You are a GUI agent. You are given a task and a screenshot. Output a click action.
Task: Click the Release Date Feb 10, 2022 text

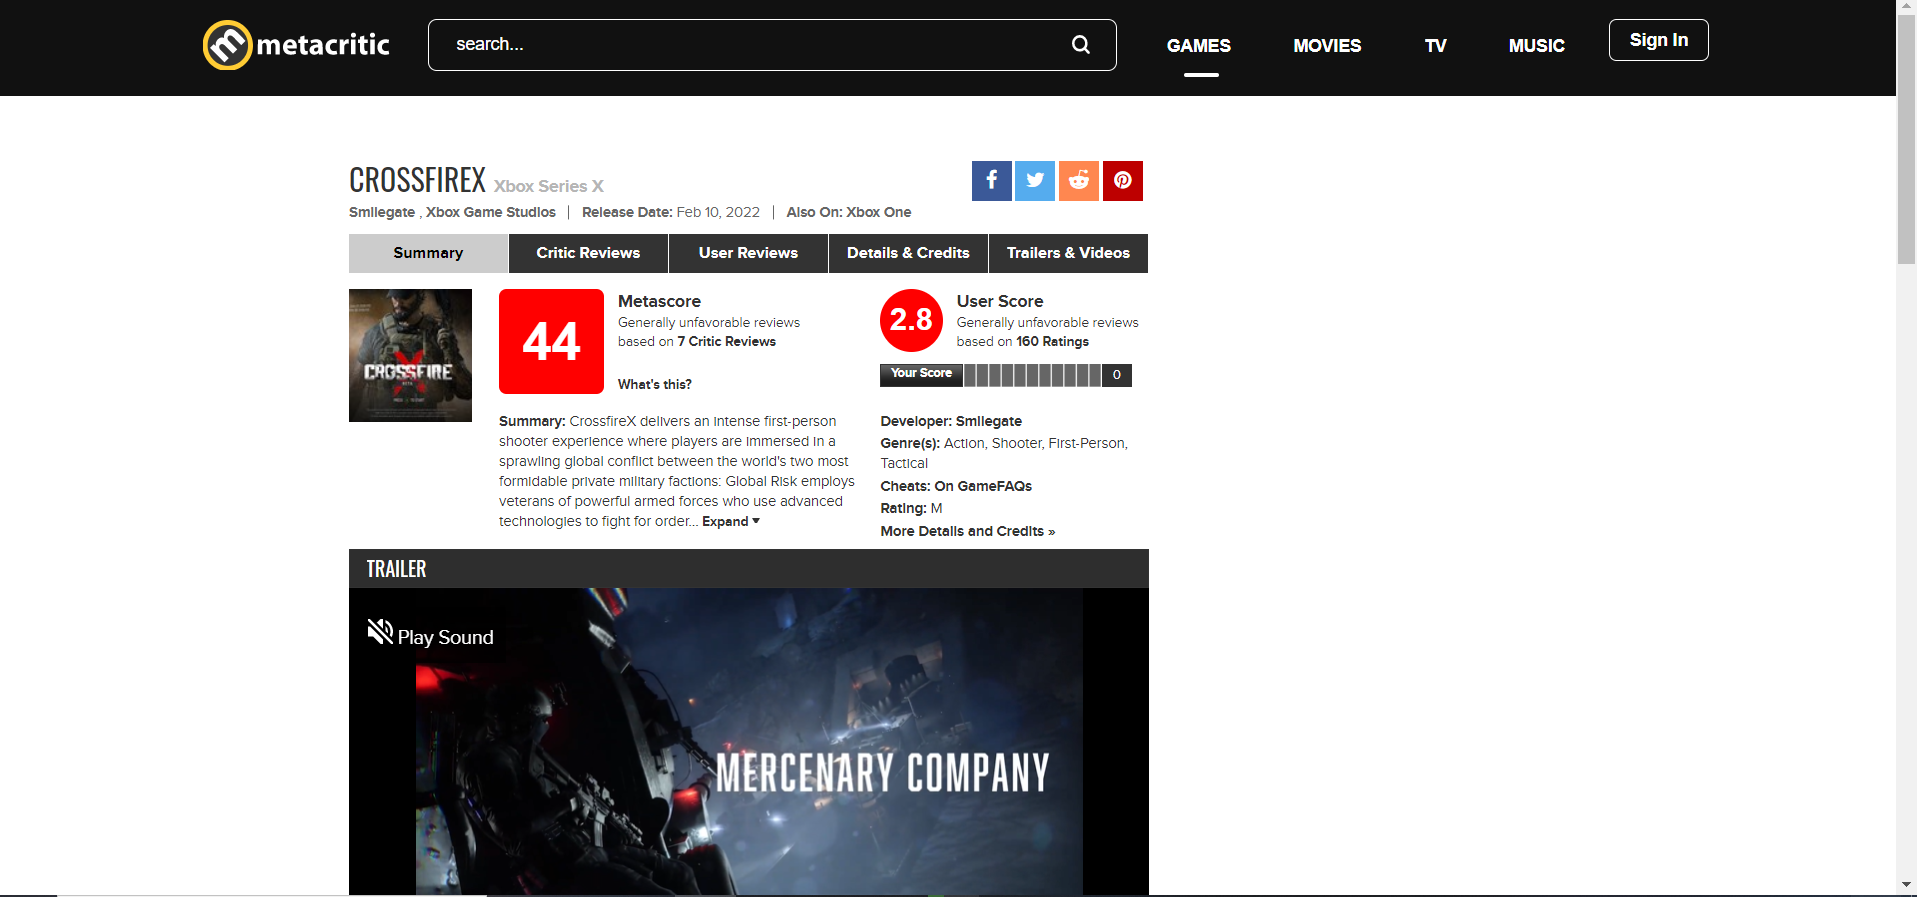671,212
